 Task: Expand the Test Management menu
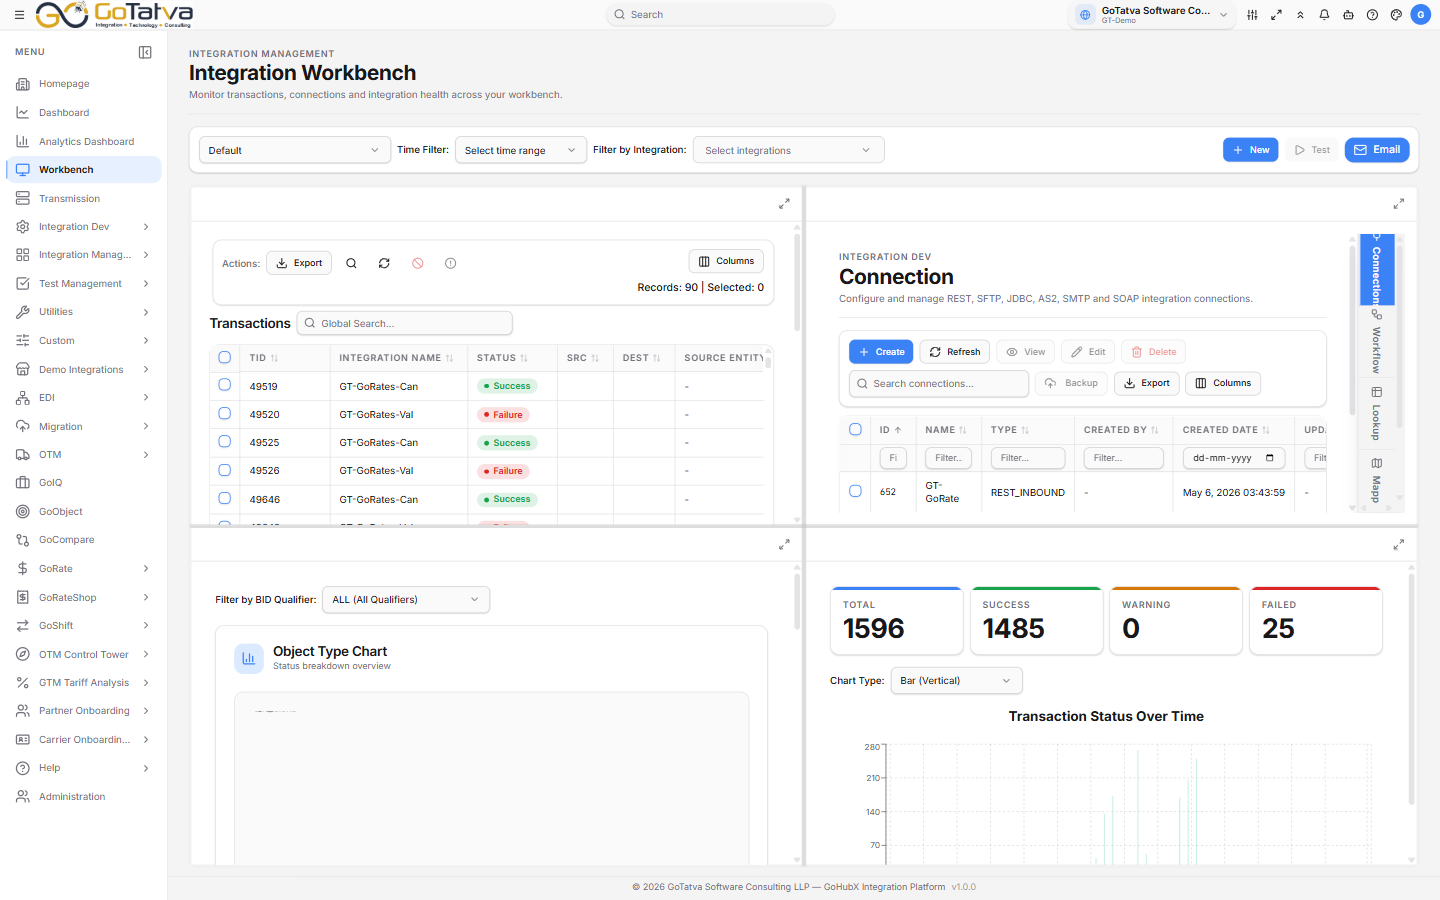click(84, 284)
